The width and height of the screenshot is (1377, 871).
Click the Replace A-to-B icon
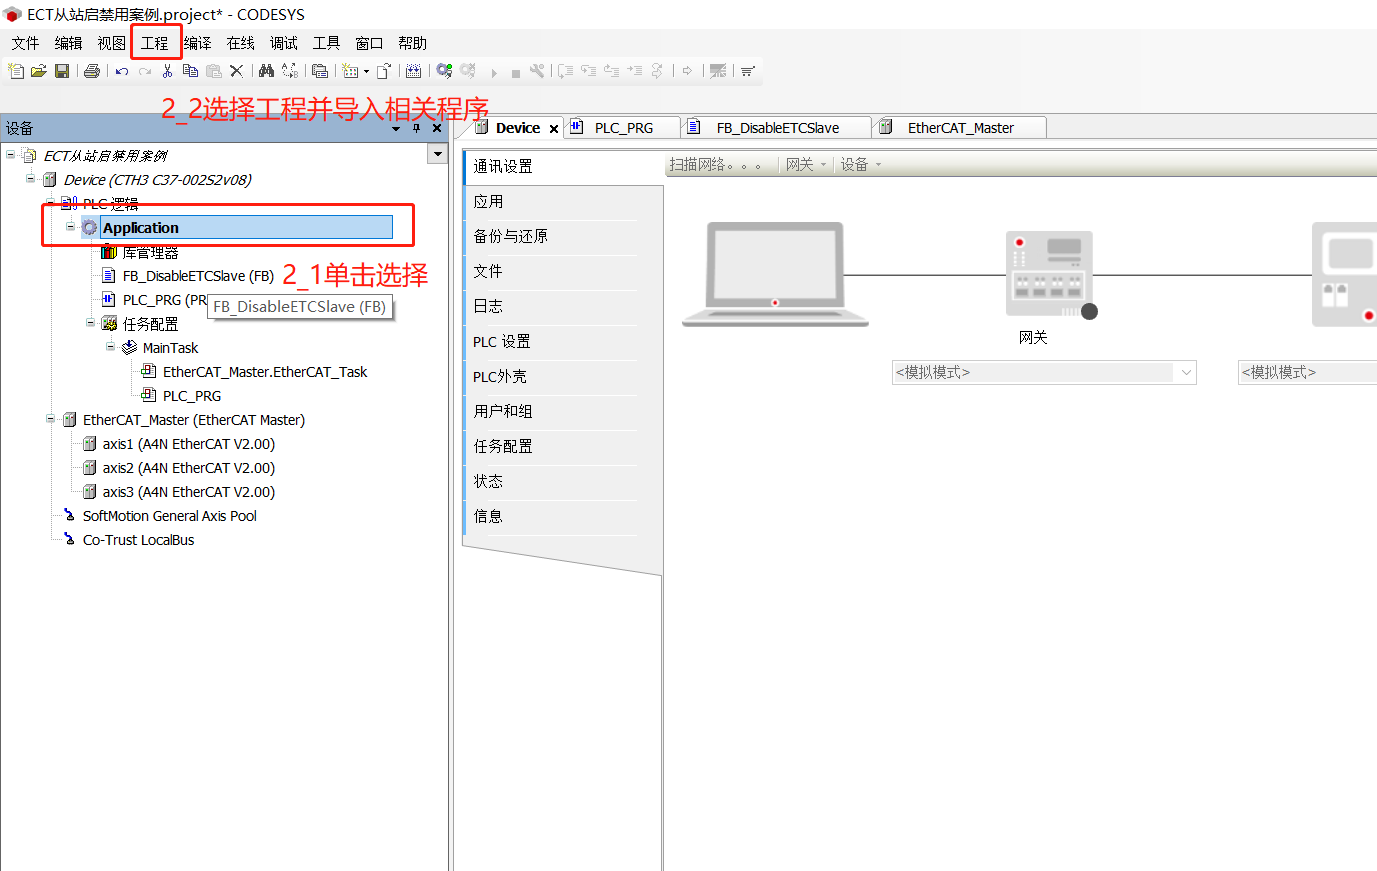click(290, 71)
